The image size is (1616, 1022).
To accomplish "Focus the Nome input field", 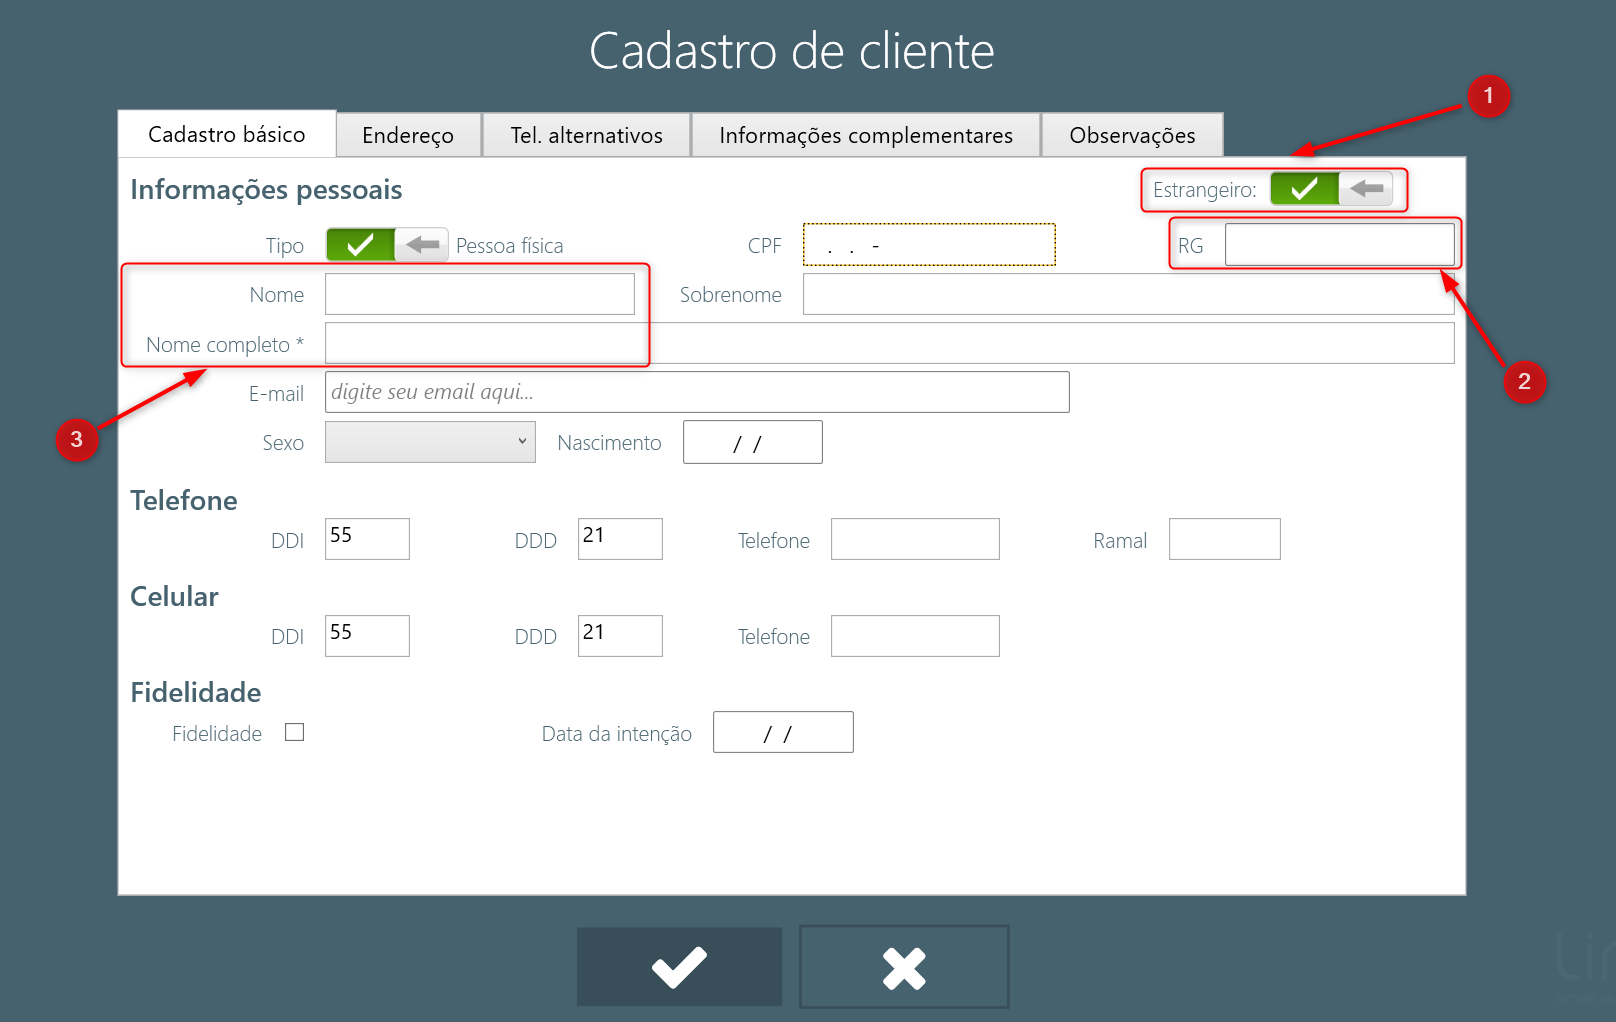I will tap(480, 294).
